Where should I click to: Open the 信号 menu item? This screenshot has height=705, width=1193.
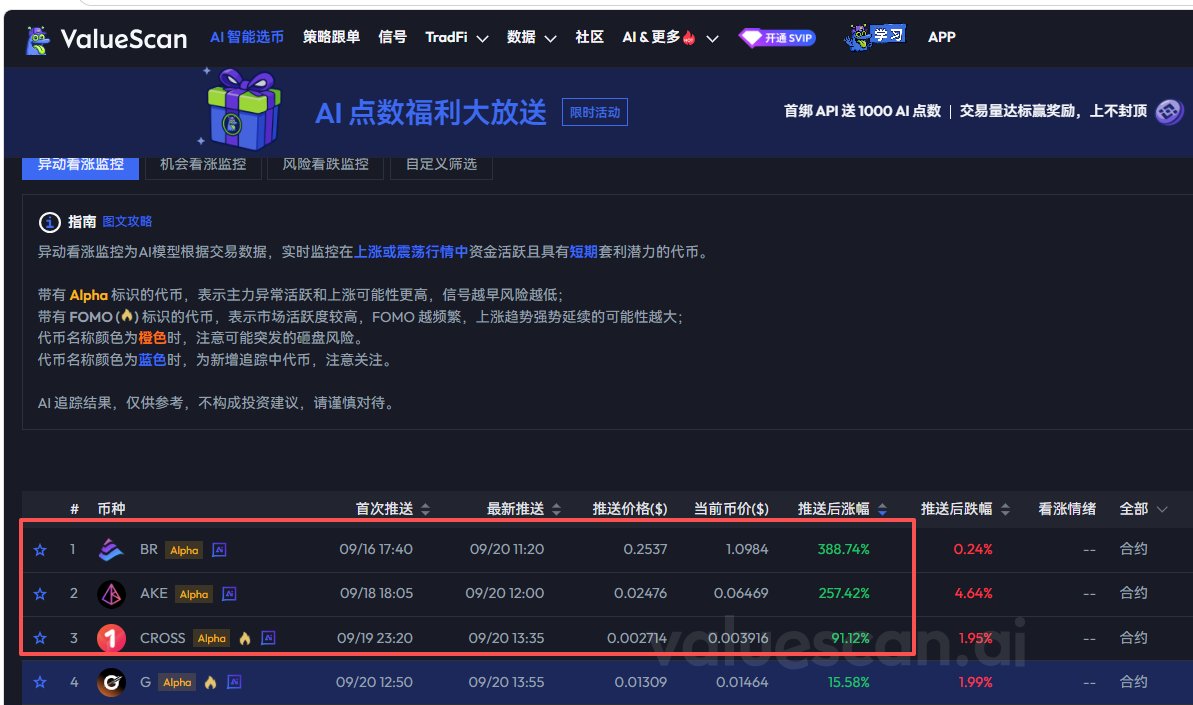coord(393,37)
